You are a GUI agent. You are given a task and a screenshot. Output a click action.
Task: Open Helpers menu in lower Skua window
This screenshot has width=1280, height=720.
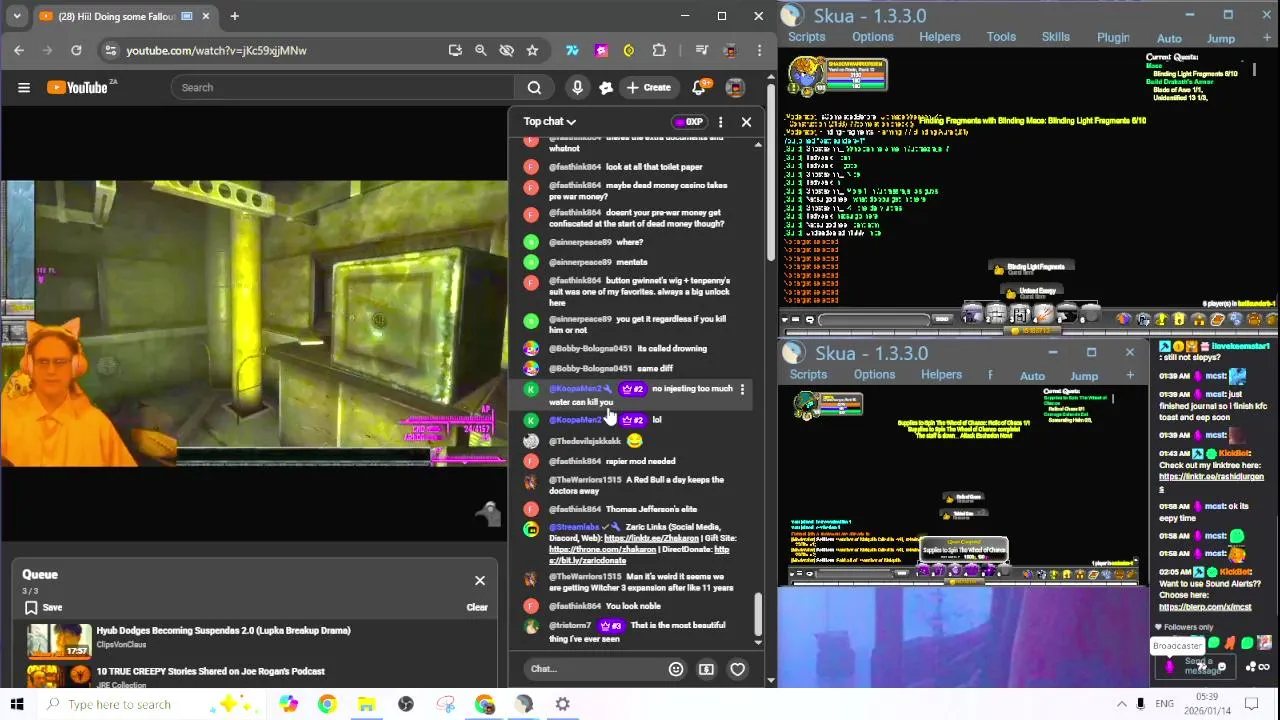[941, 375]
